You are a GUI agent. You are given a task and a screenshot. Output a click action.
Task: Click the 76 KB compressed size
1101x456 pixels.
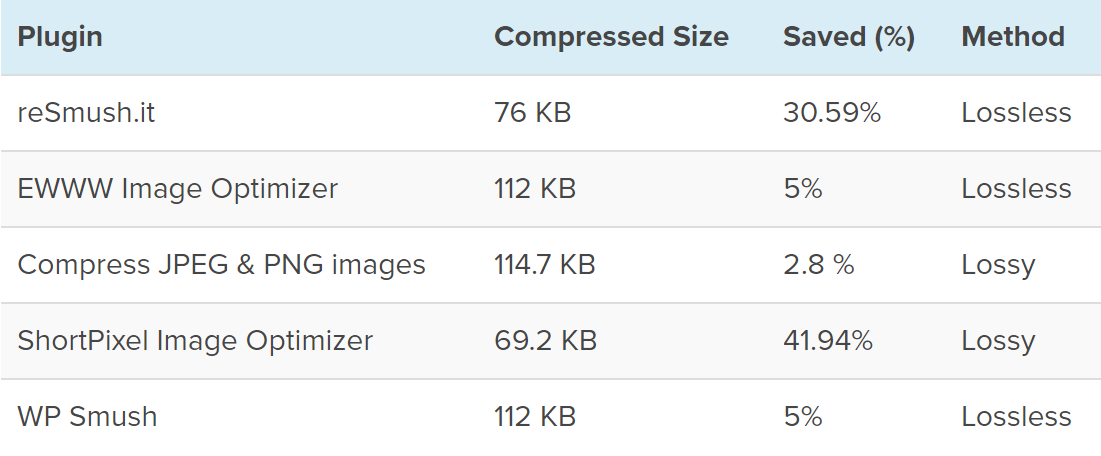pos(532,113)
